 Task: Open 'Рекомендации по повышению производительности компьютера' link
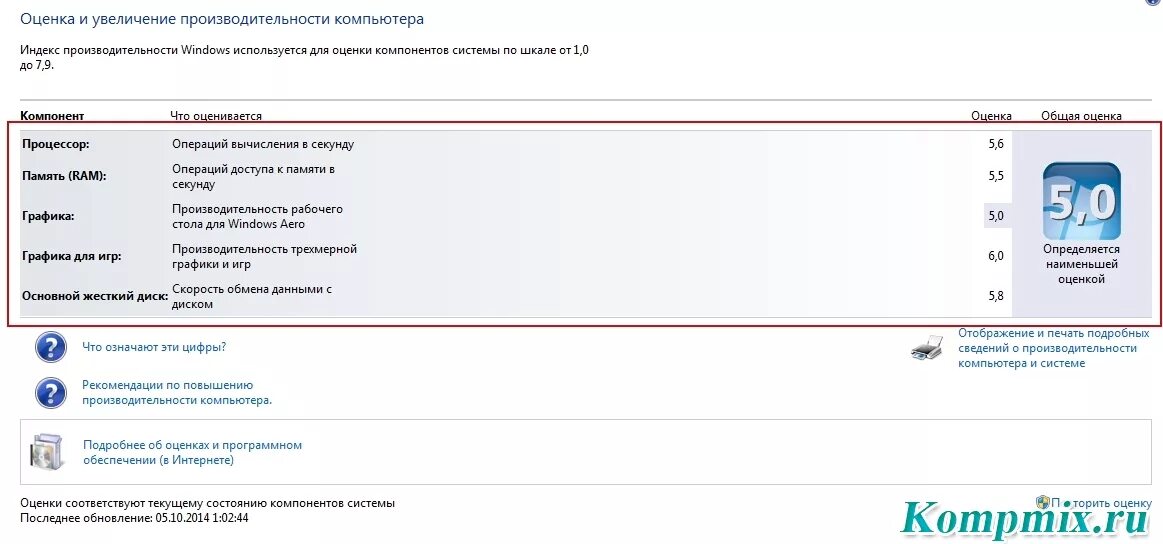(177, 393)
